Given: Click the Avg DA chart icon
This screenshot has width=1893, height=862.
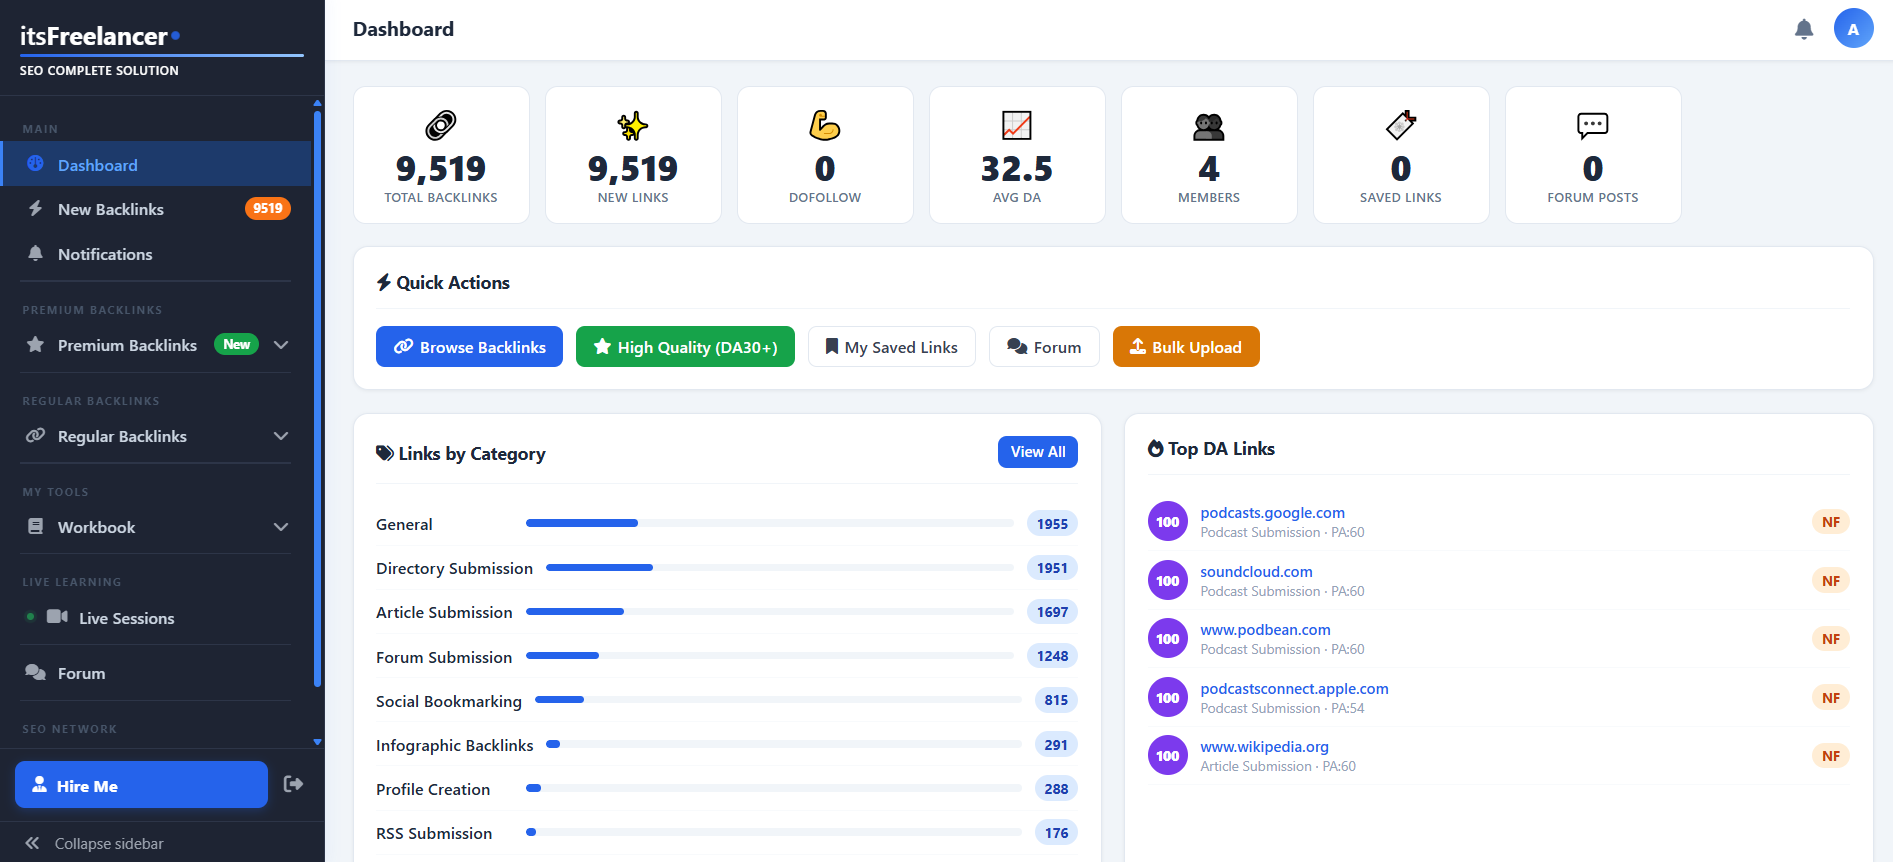Looking at the screenshot, I should pos(1017,125).
